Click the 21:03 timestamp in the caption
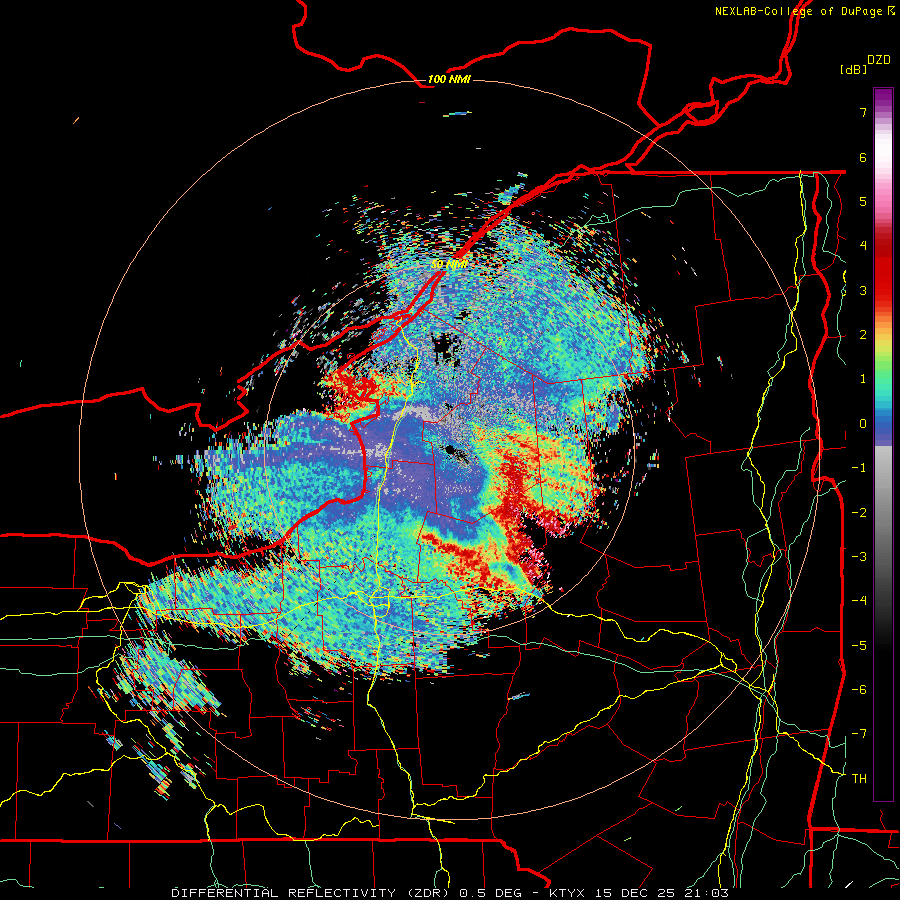Image resolution: width=900 pixels, height=900 pixels. click(x=708, y=893)
